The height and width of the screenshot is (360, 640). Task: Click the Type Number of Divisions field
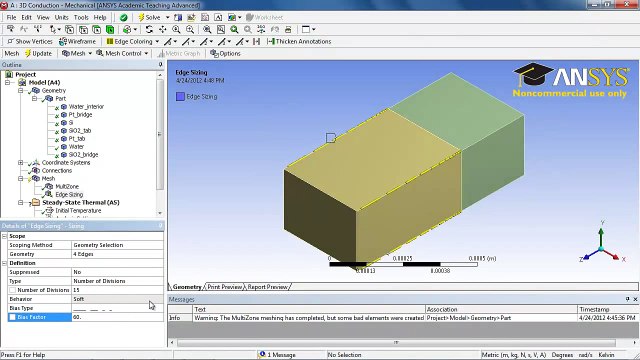point(118,281)
